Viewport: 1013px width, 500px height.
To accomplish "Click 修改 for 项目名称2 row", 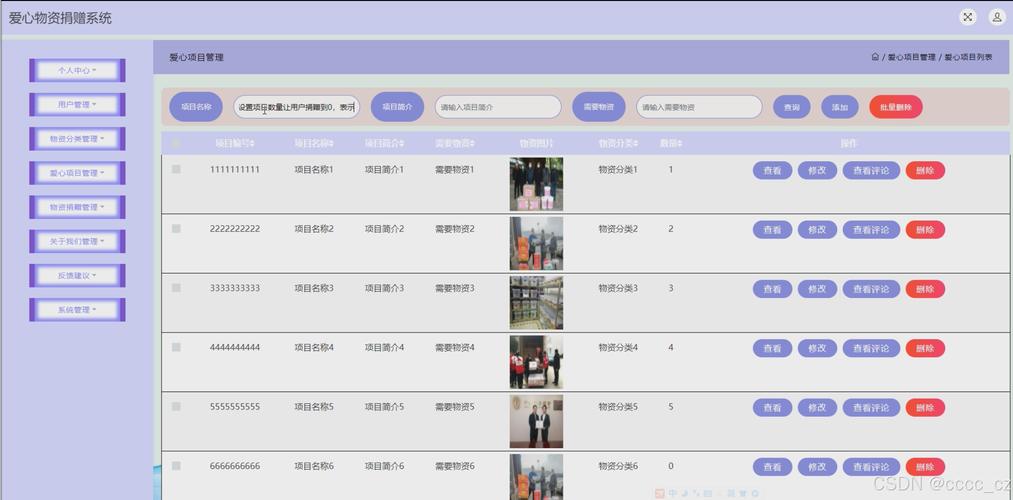I will pyautogui.click(x=817, y=230).
